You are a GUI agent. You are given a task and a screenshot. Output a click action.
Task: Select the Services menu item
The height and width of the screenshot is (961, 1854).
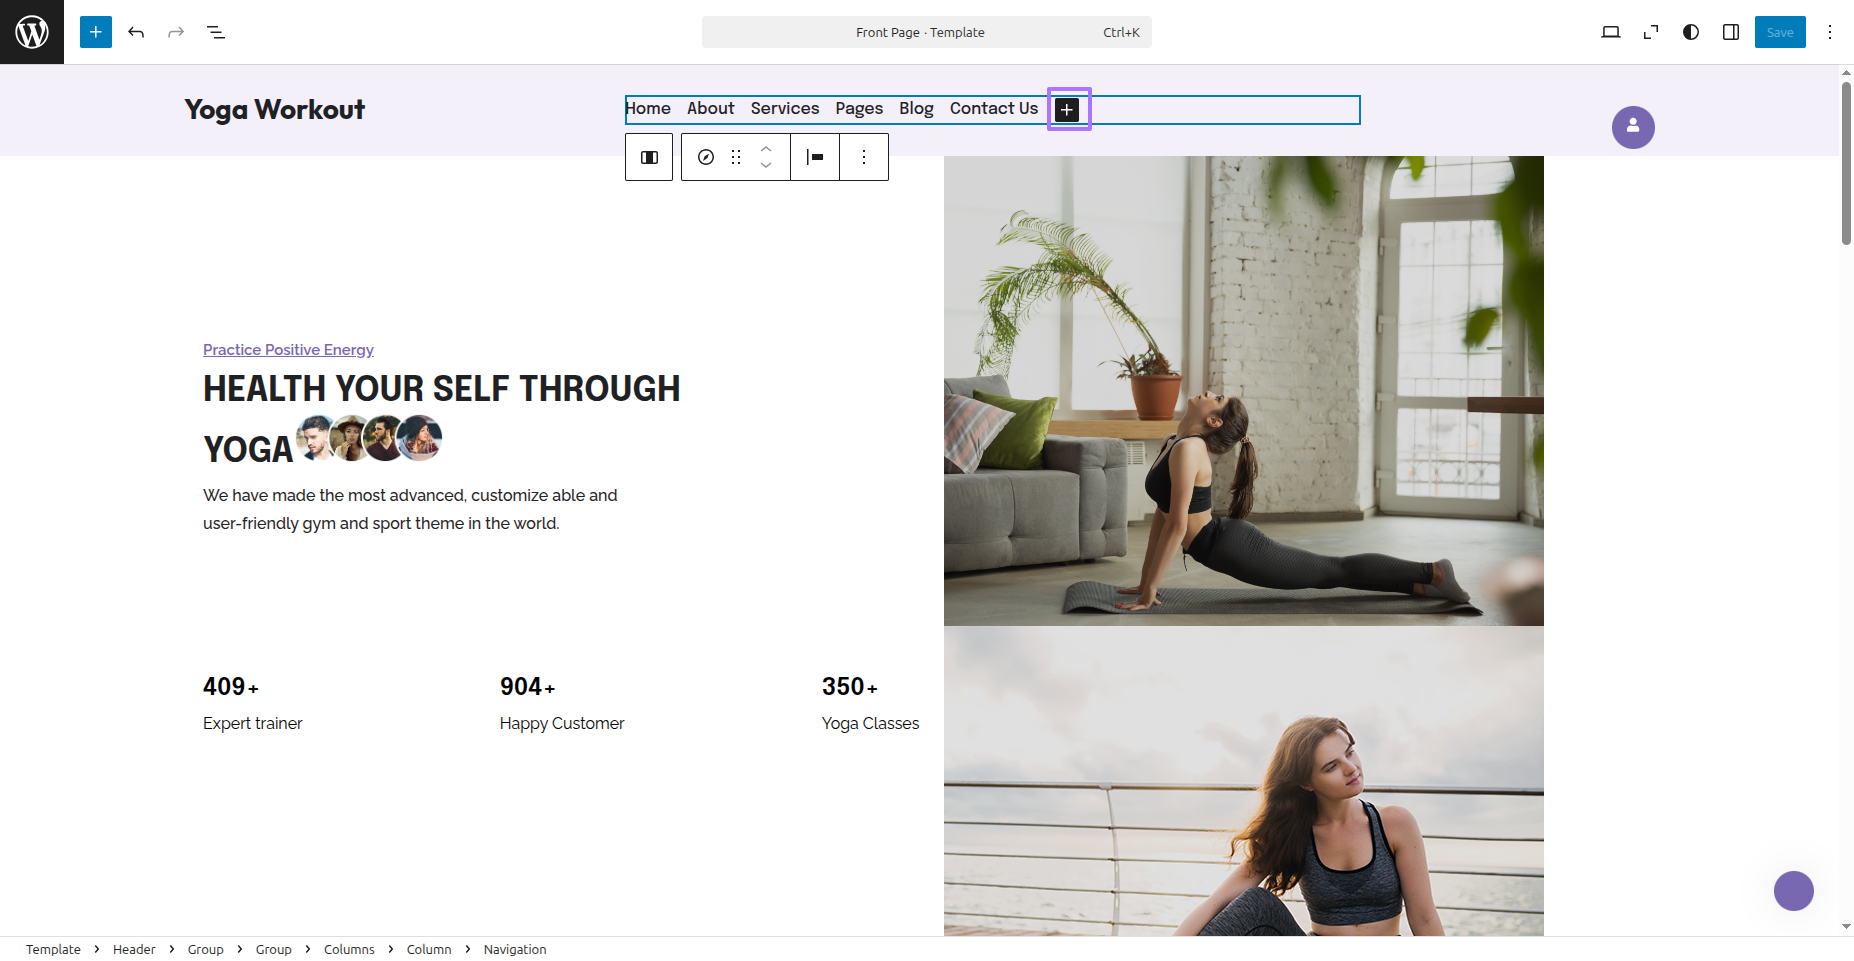coord(785,108)
